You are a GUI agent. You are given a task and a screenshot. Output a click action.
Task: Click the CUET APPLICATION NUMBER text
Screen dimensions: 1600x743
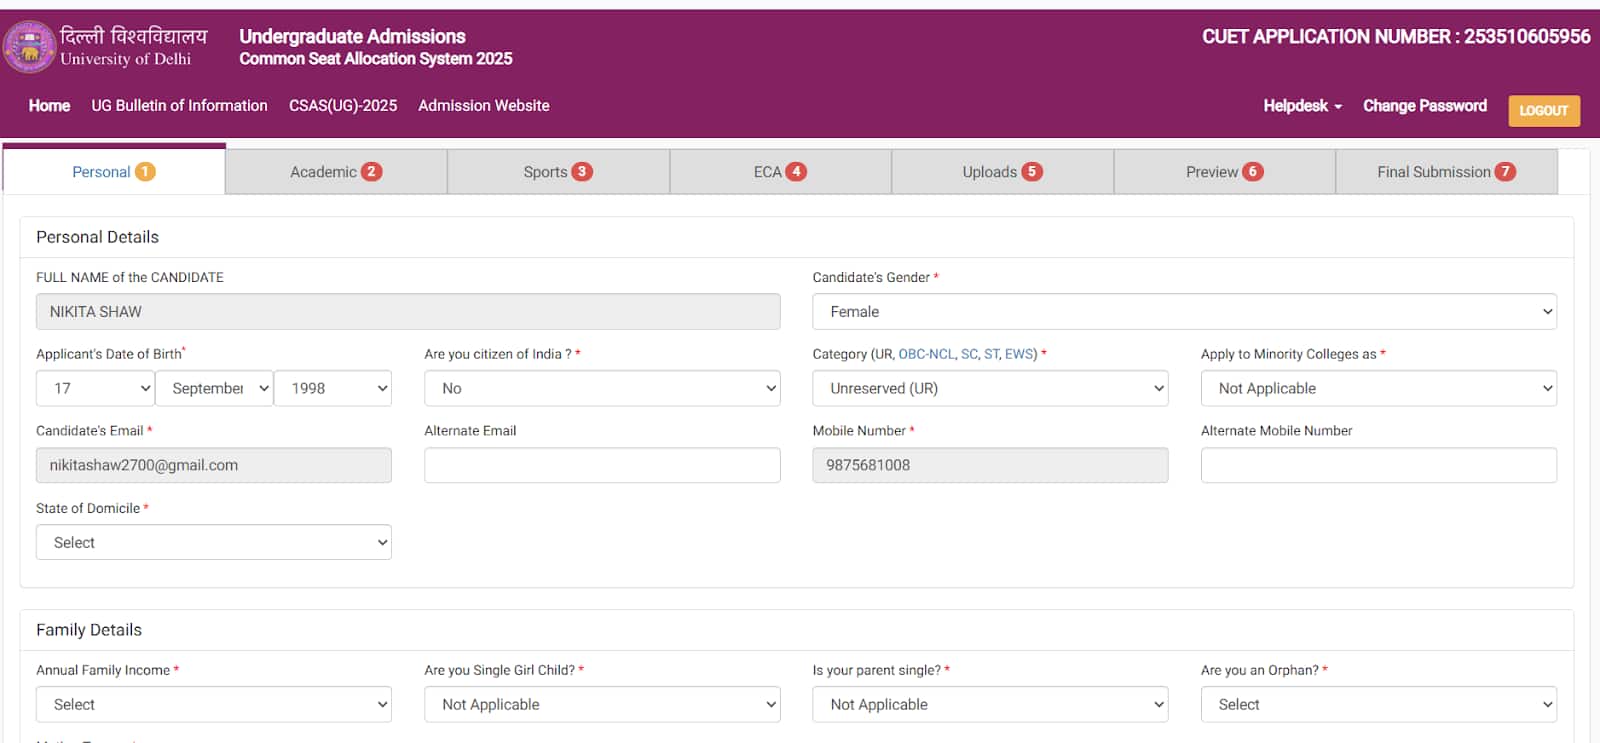[x=1396, y=37]
